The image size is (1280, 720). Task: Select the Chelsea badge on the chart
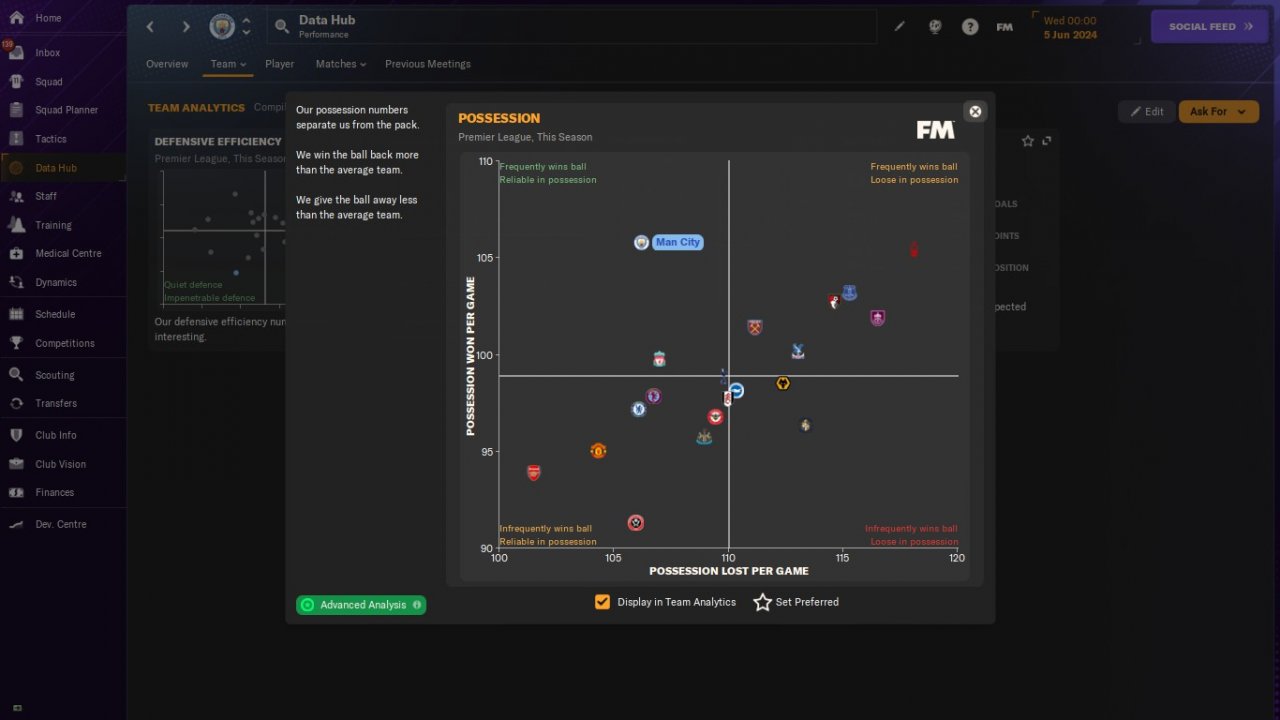tap(638, 409)
